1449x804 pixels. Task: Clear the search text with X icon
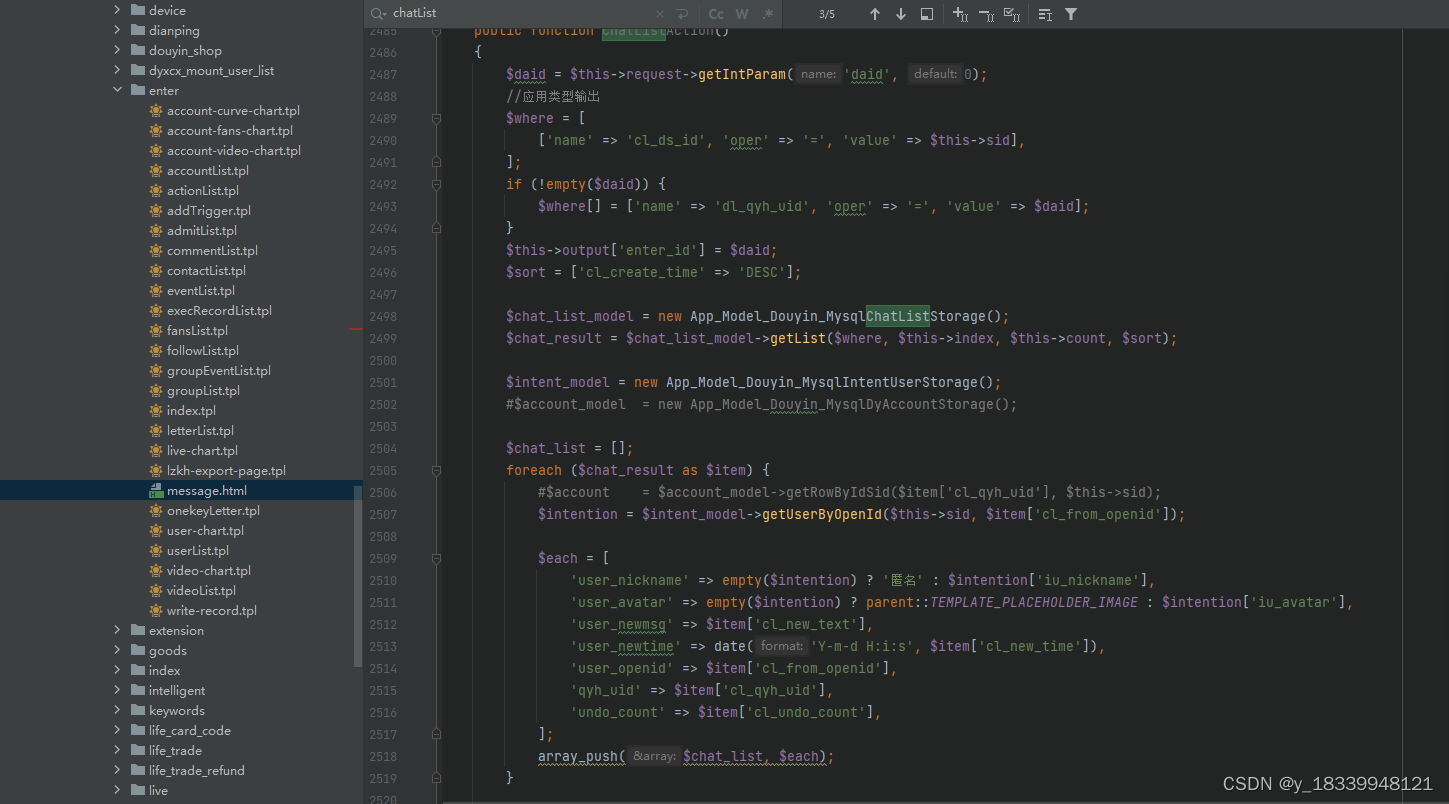coord(660,14)
